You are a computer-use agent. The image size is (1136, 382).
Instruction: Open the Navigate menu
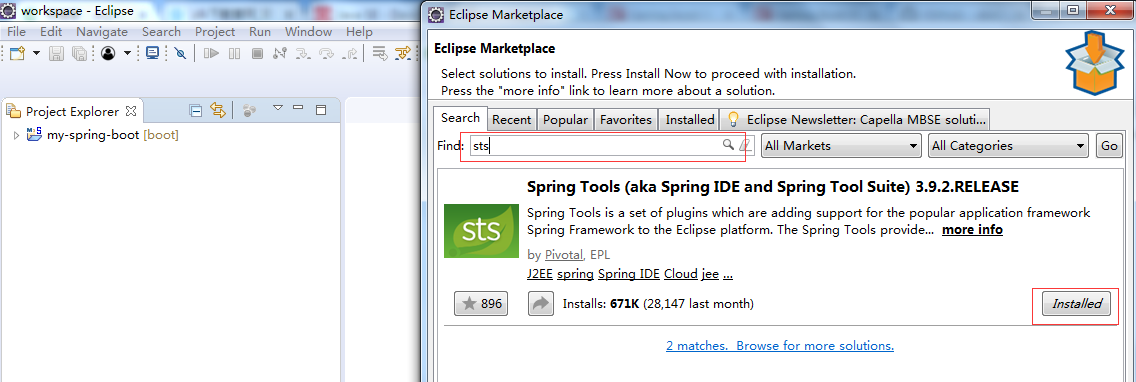tap(102, 32)
